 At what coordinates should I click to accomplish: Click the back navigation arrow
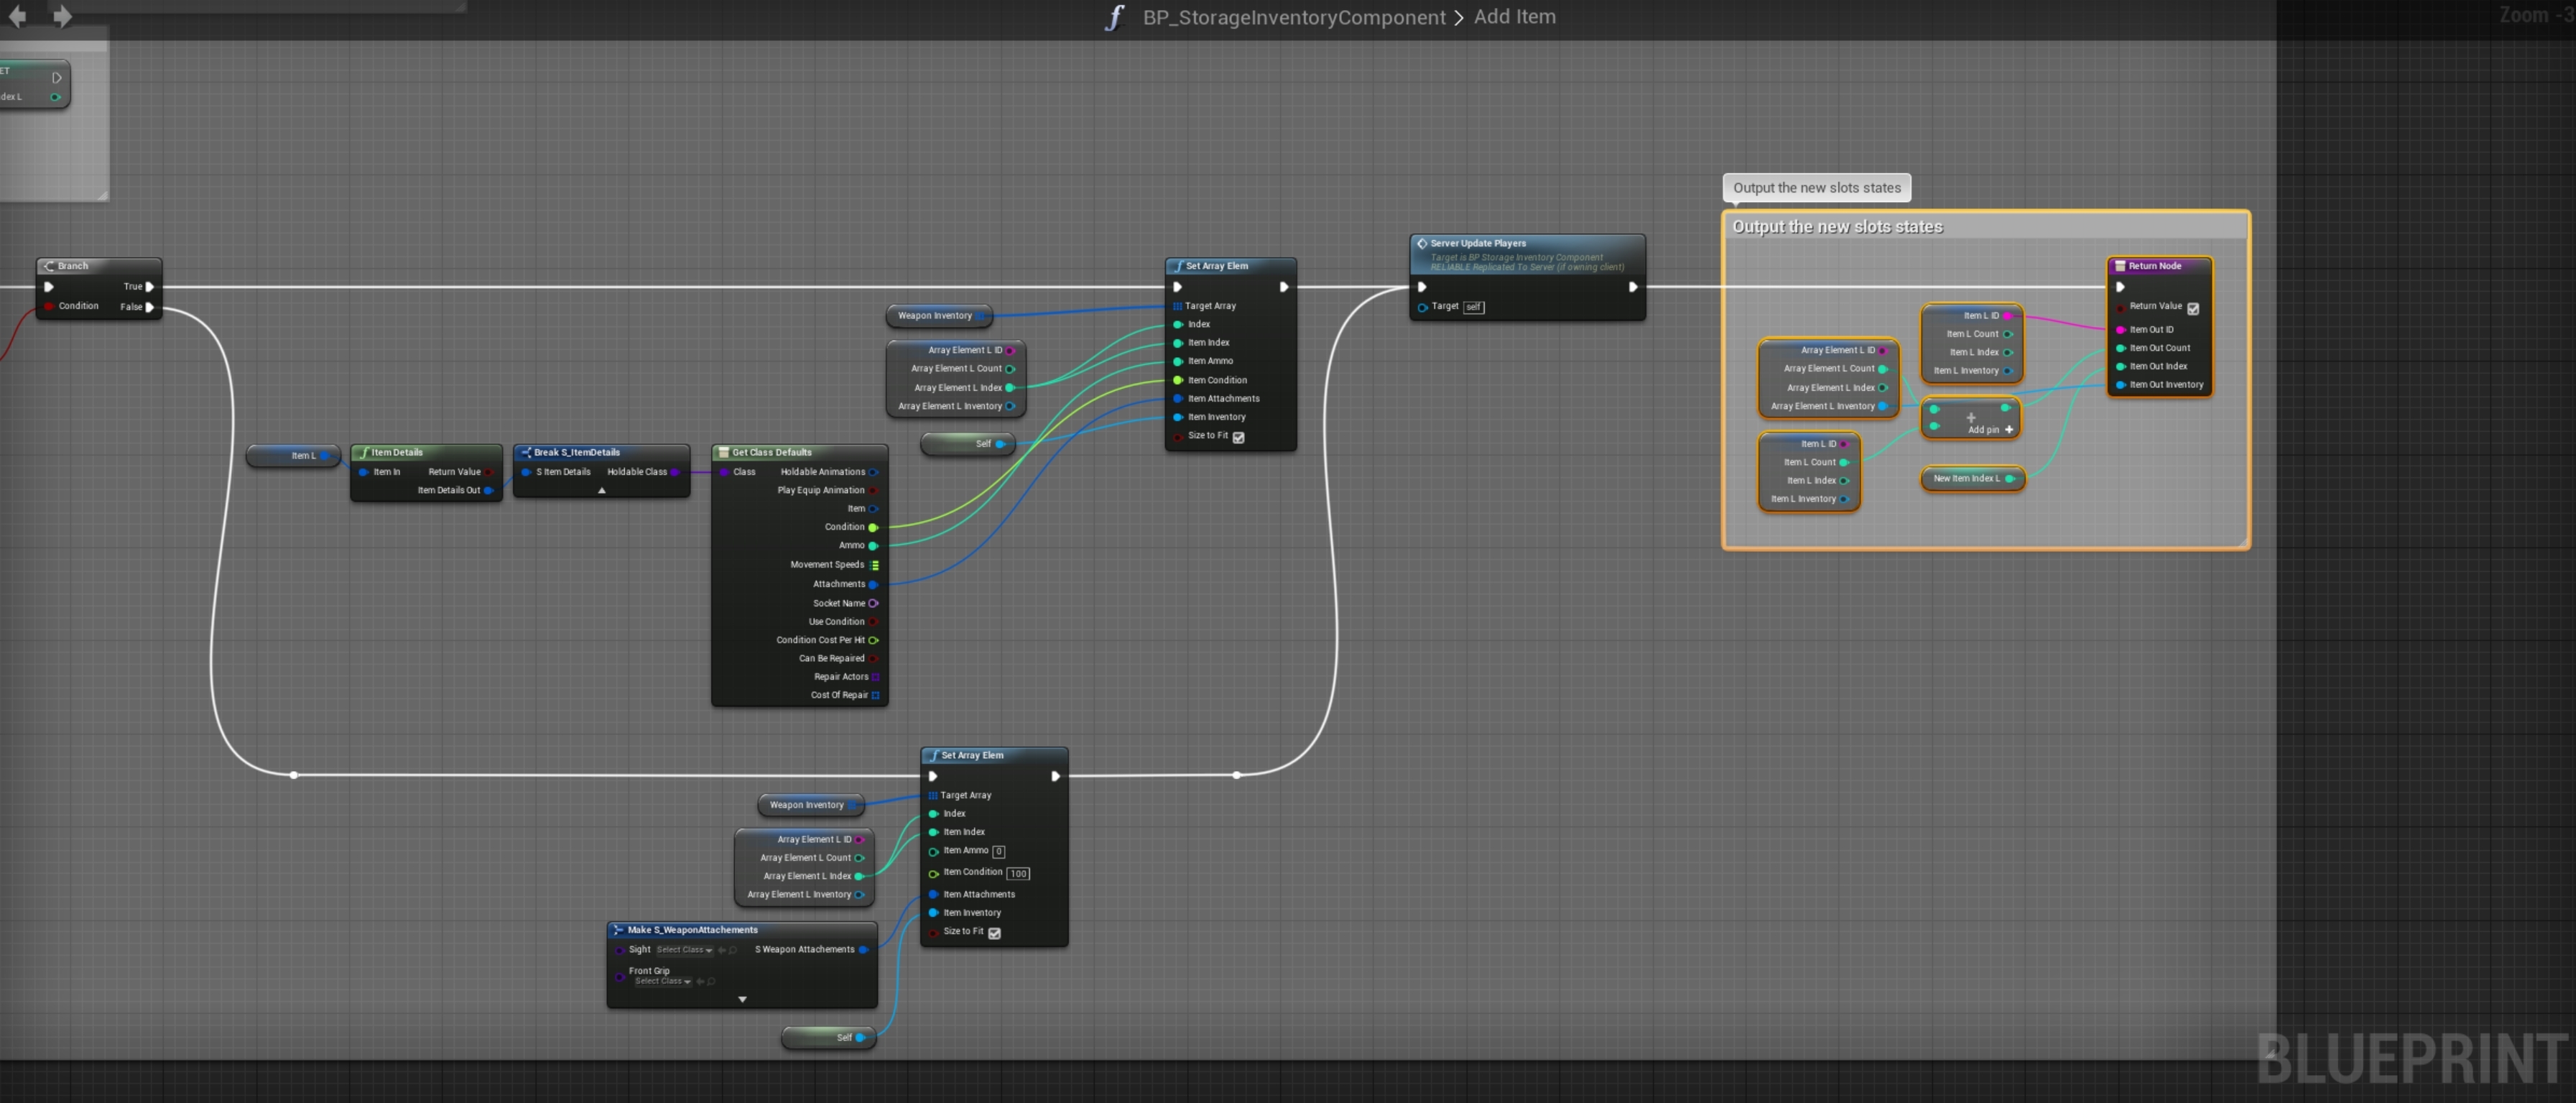pyautogui.click(x=17, y=16)
